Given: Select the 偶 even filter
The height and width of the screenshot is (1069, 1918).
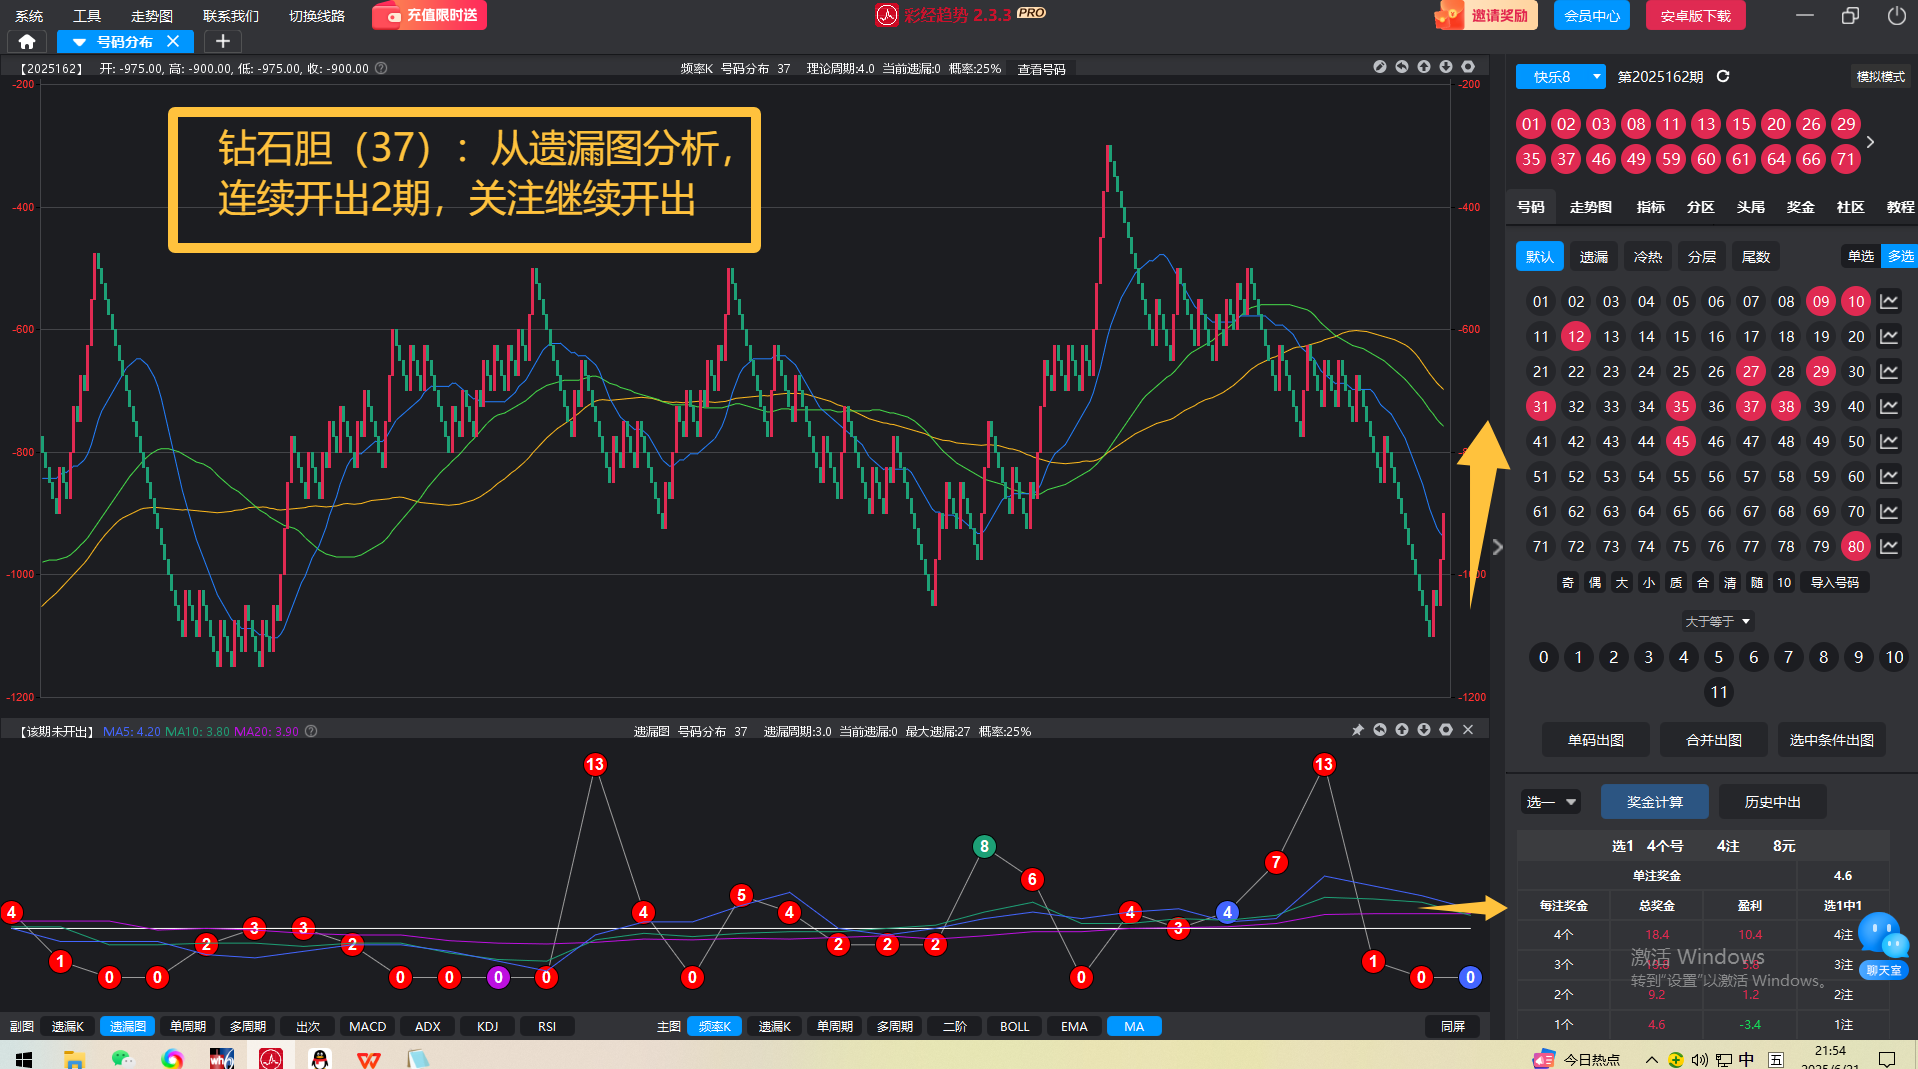Looking at the screenshot, I should (1595, 582).
